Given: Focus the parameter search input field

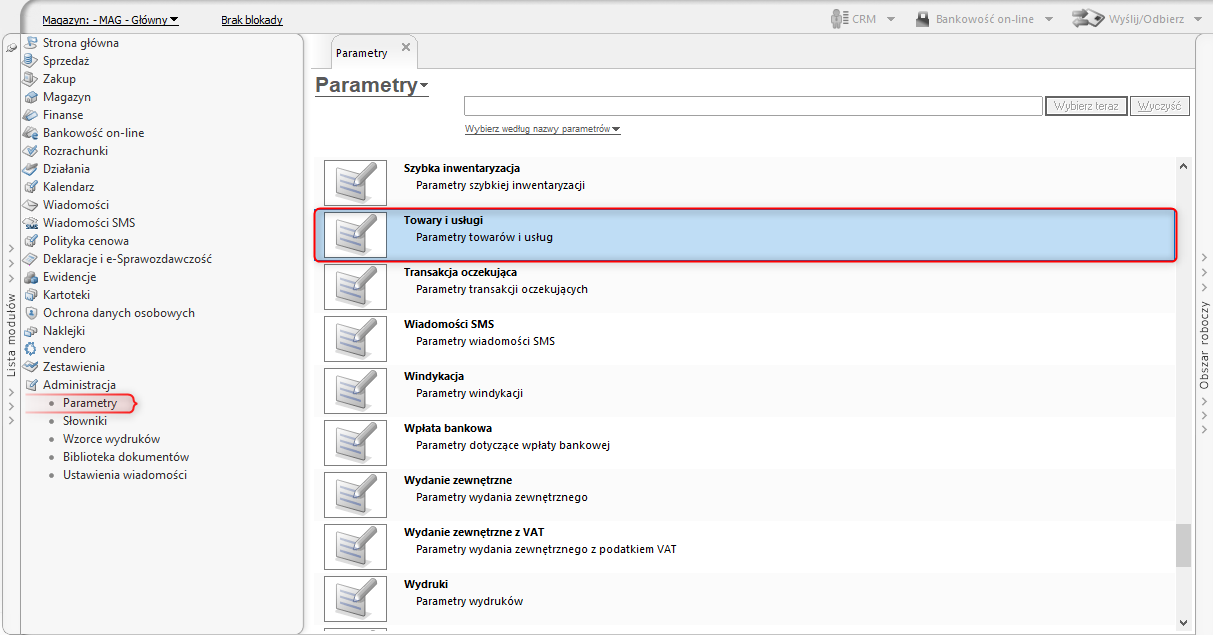Looking at the screenshot, I should click(x=754, y=106).
